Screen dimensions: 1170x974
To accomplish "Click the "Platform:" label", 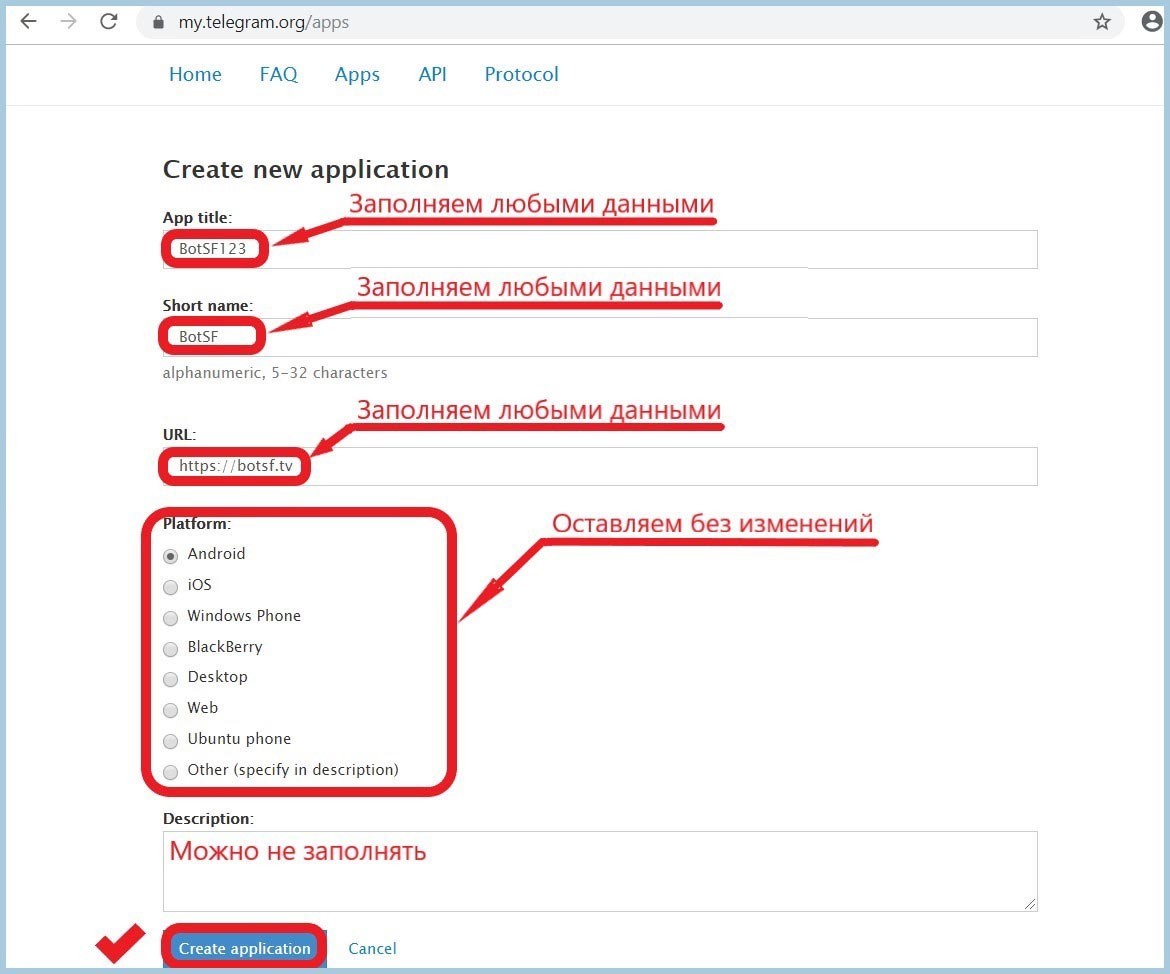I will [x=197, y=523].
